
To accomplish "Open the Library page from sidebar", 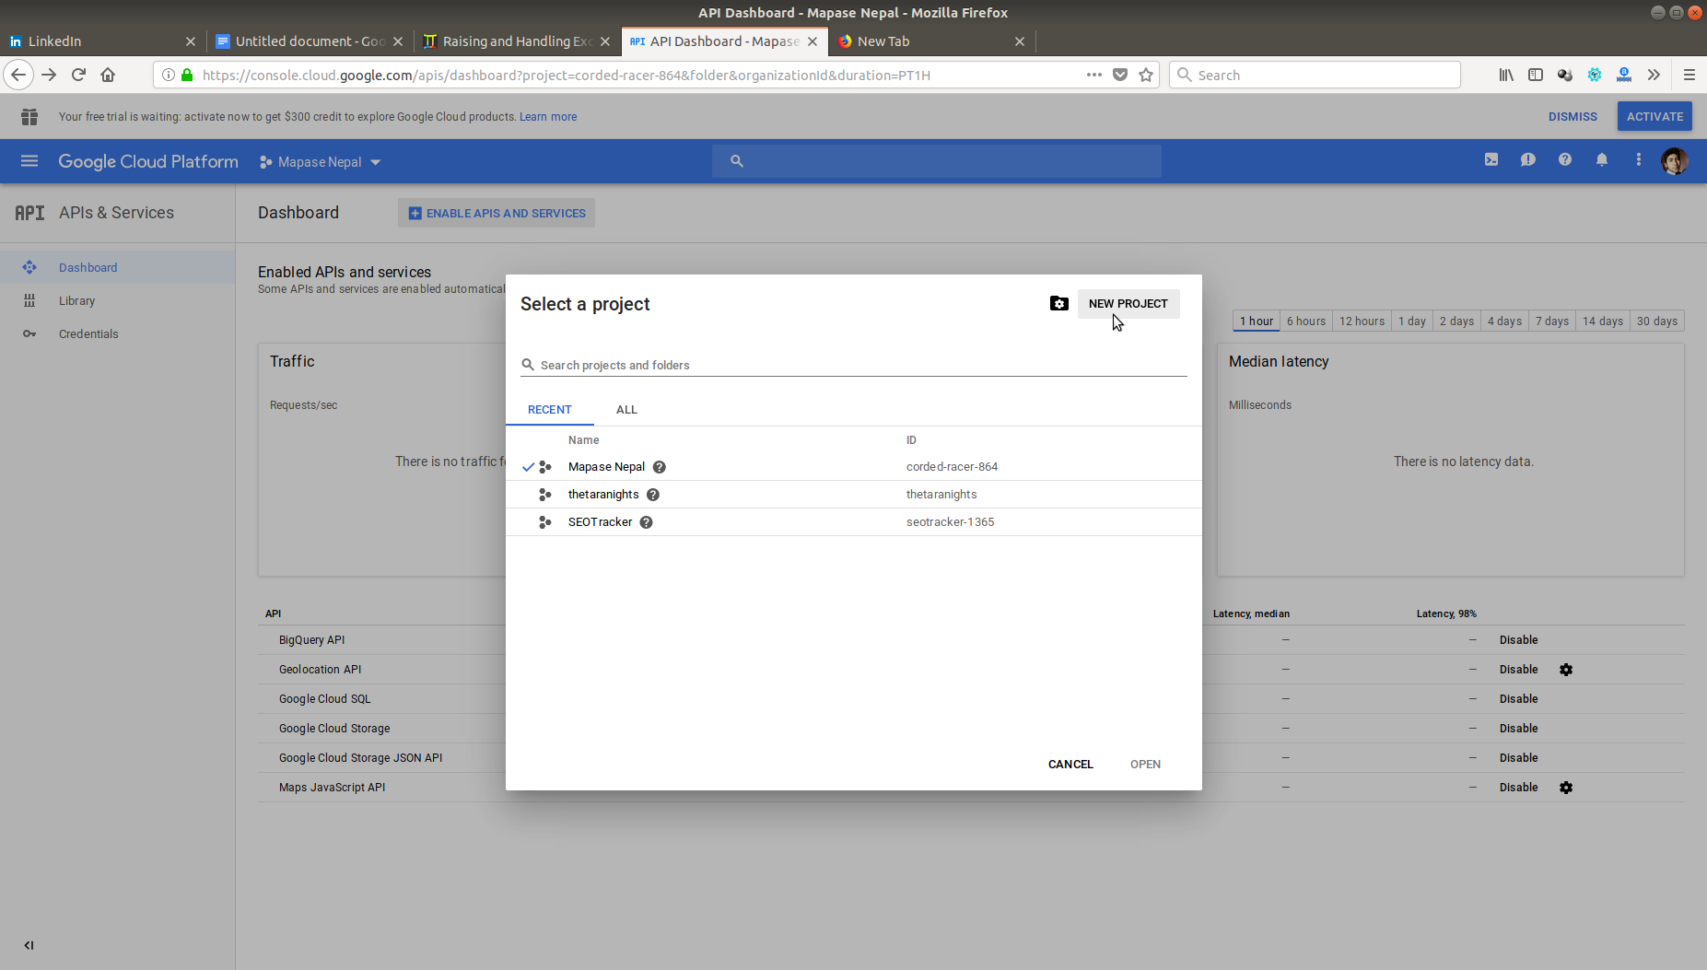I will point(77,300).
